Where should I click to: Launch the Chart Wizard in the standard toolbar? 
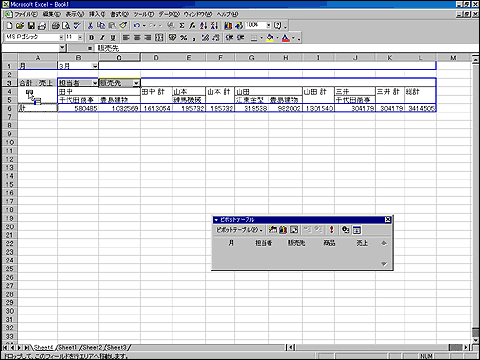228,26
